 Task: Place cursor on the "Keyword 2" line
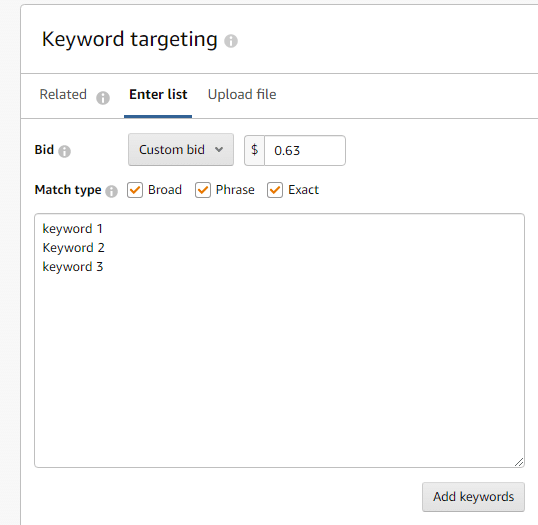point(73,248)
